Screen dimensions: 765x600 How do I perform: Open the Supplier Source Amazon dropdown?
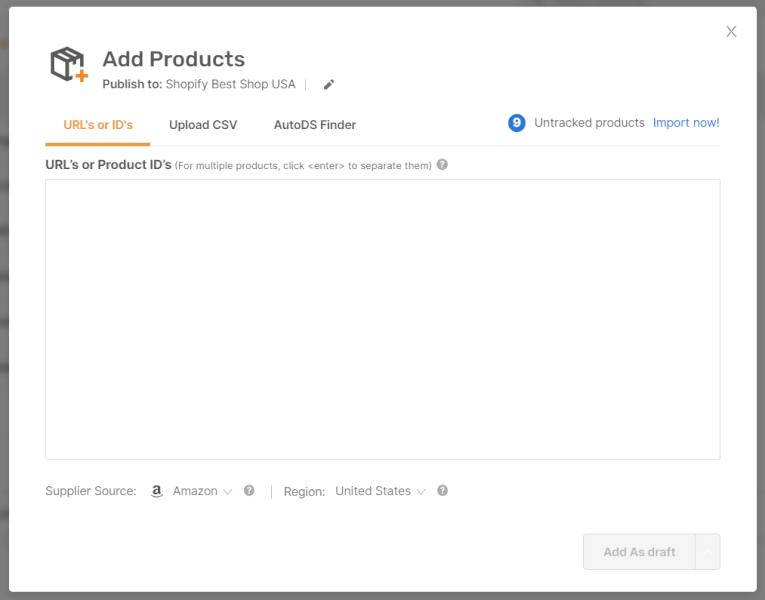coord(202,491)
